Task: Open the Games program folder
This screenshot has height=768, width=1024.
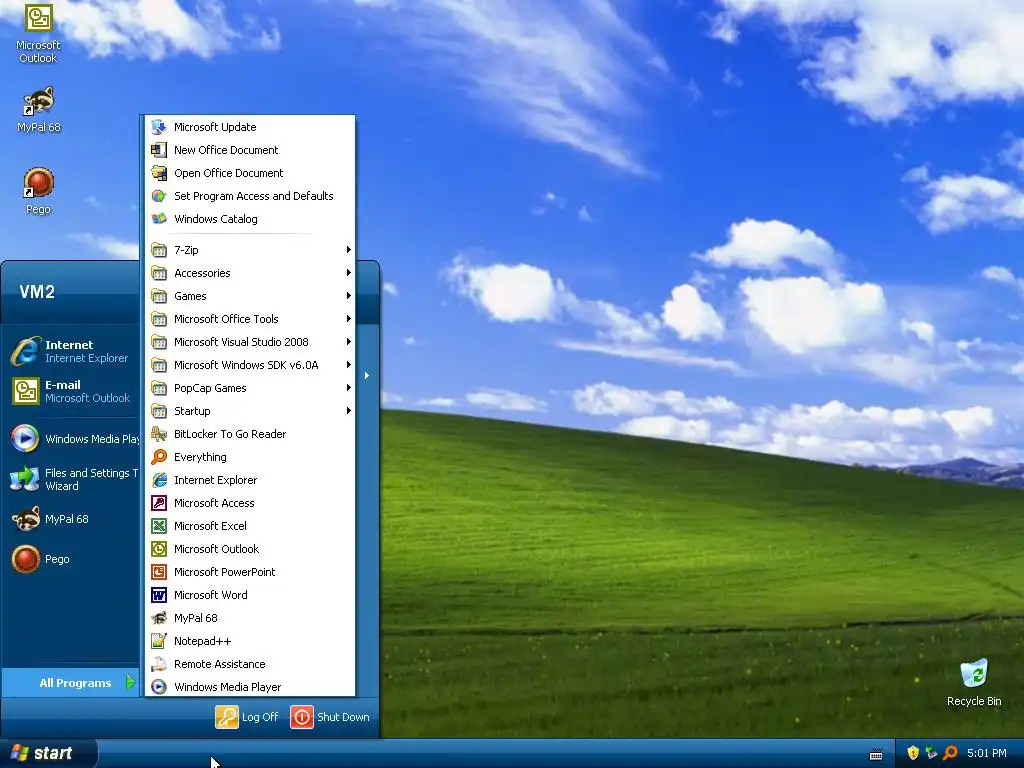Action: click(250, 296)
